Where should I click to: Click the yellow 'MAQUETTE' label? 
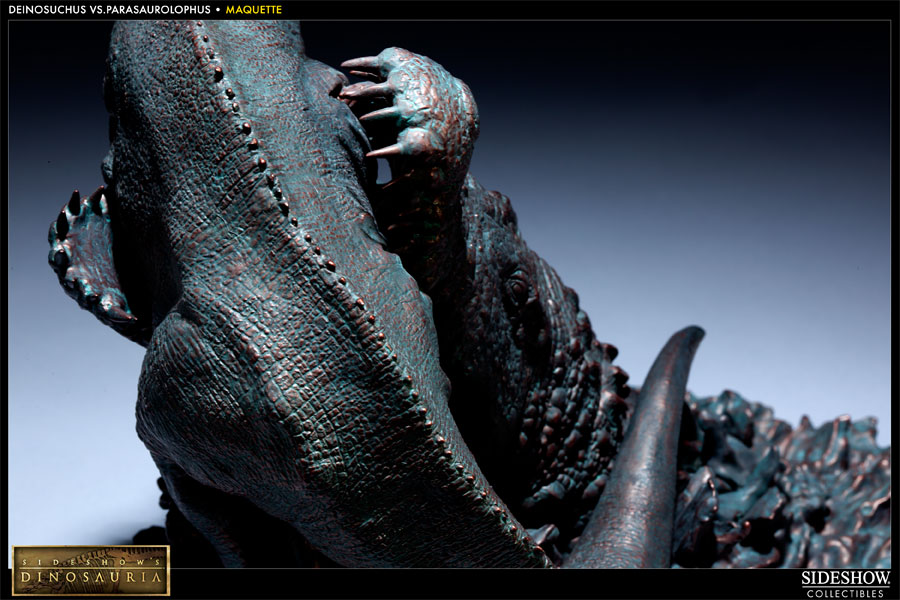point(254,10)
